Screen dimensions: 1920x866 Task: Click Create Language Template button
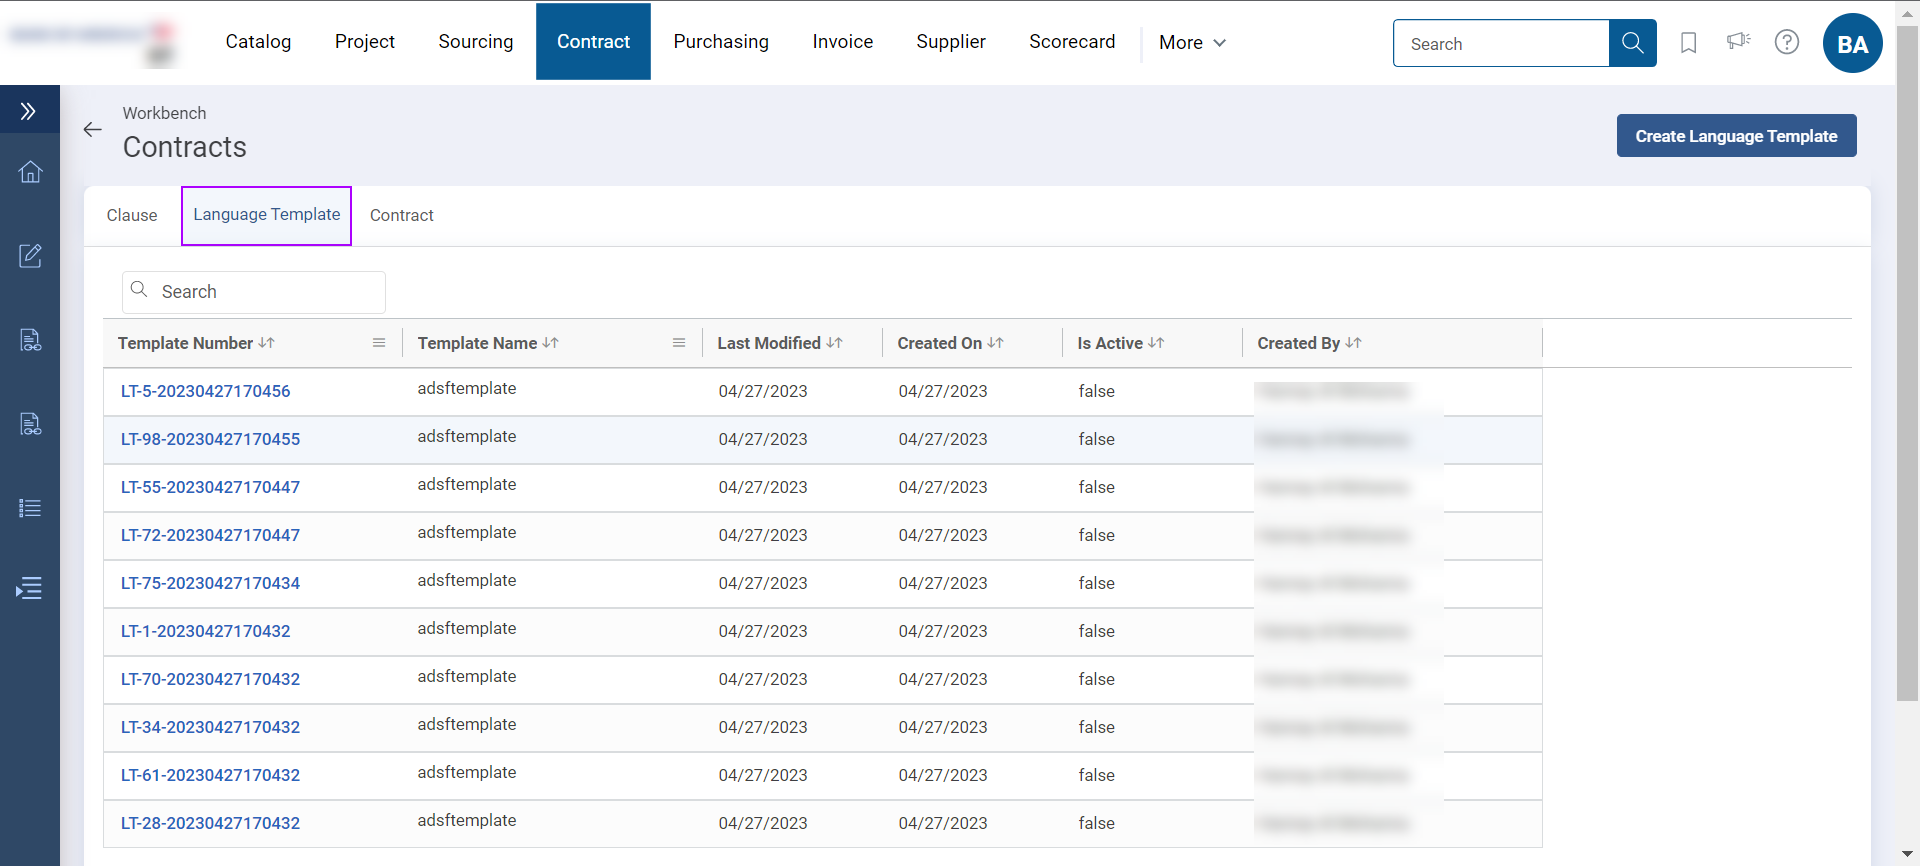pyautogui.click(x=1736, y=136)
